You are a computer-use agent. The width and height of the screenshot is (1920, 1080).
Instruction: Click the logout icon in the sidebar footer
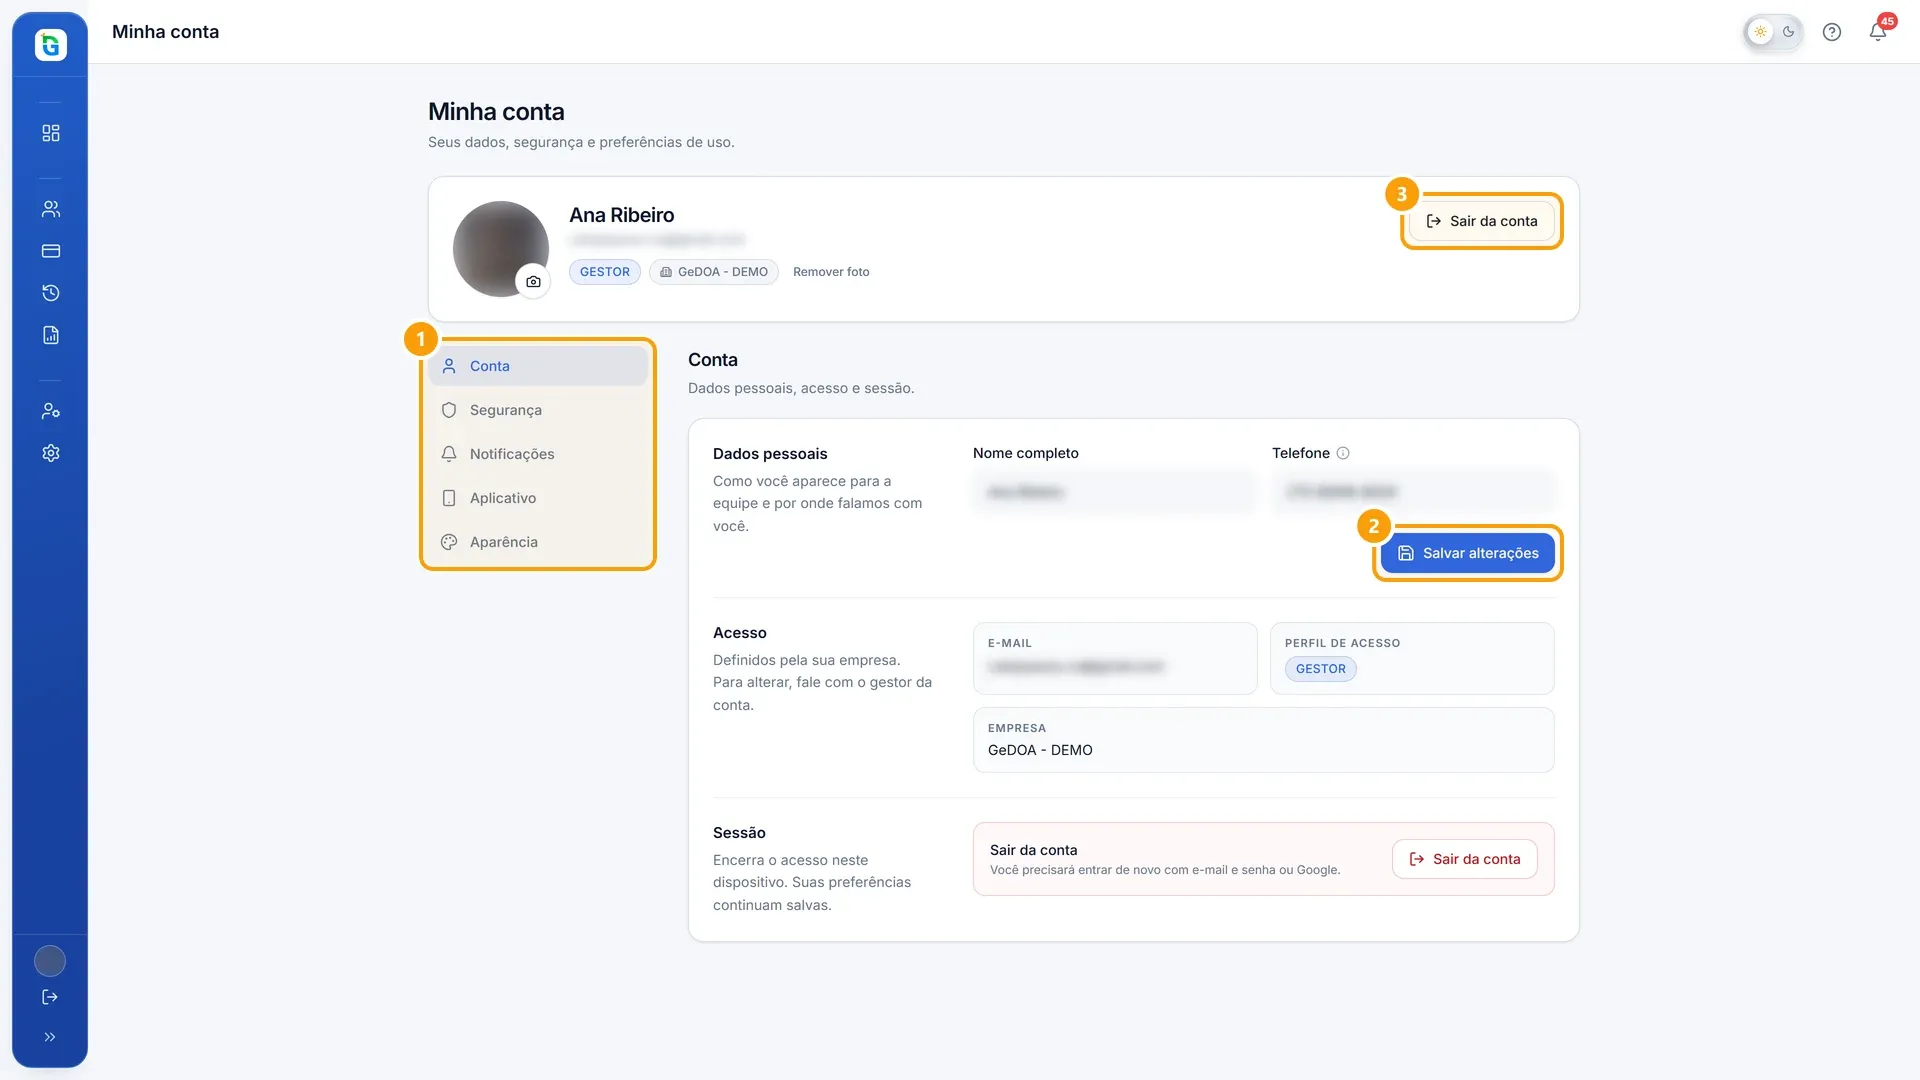click(50, 997)
